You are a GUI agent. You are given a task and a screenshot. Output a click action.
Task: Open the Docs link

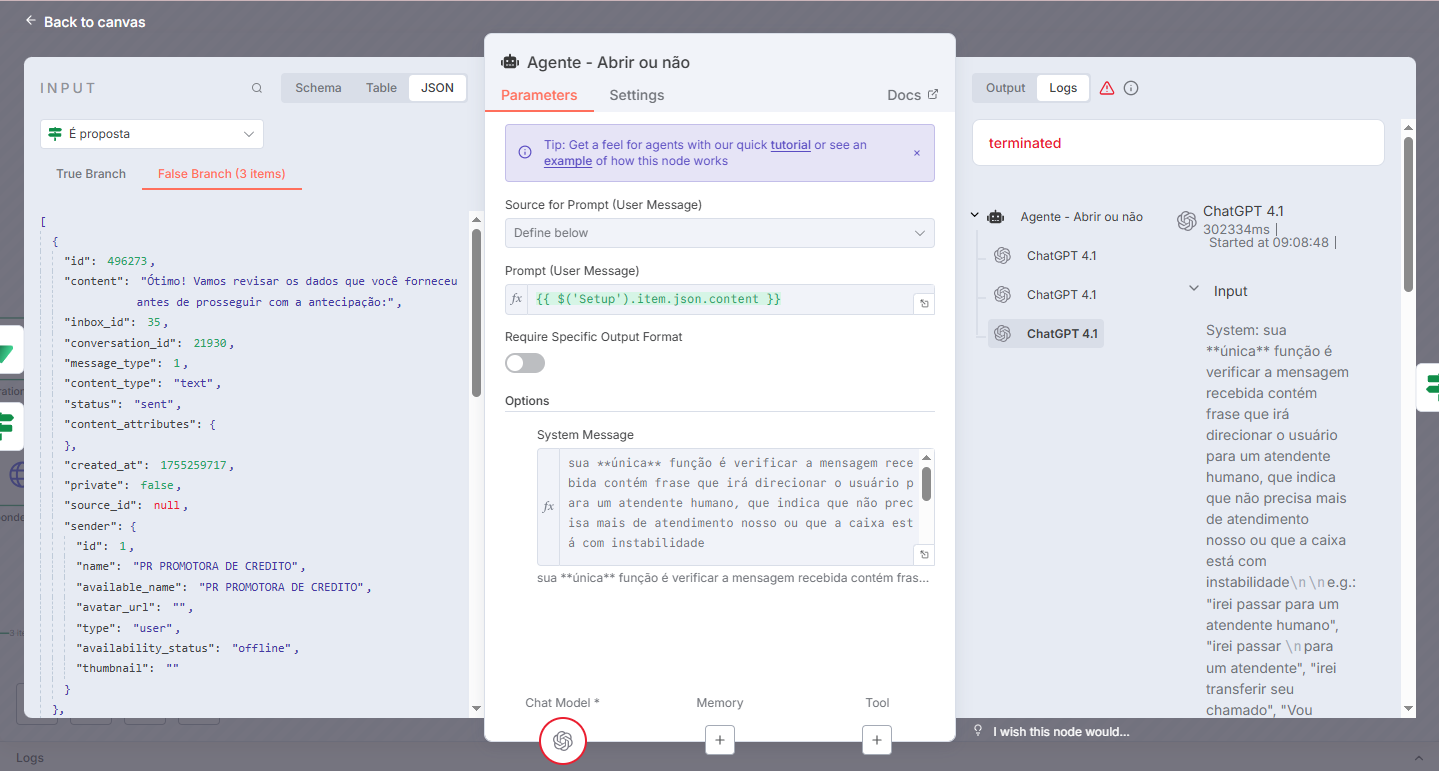pos(912,95)
